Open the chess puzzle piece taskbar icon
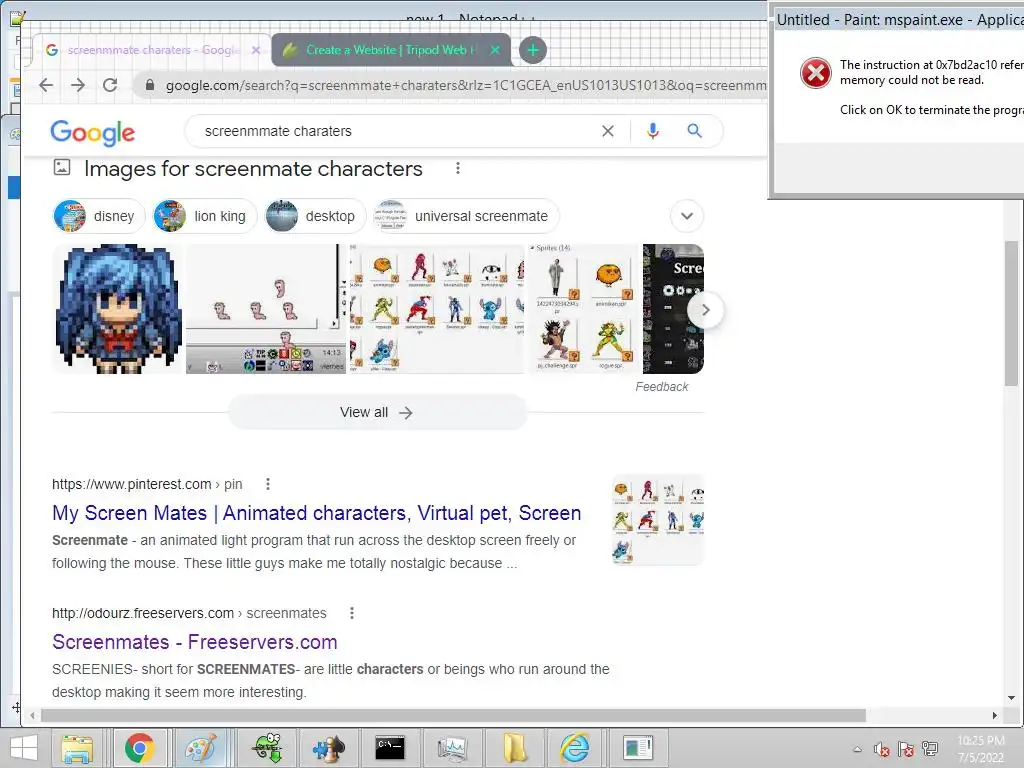Screen dimensions: 1024x768 click(328, 748)
